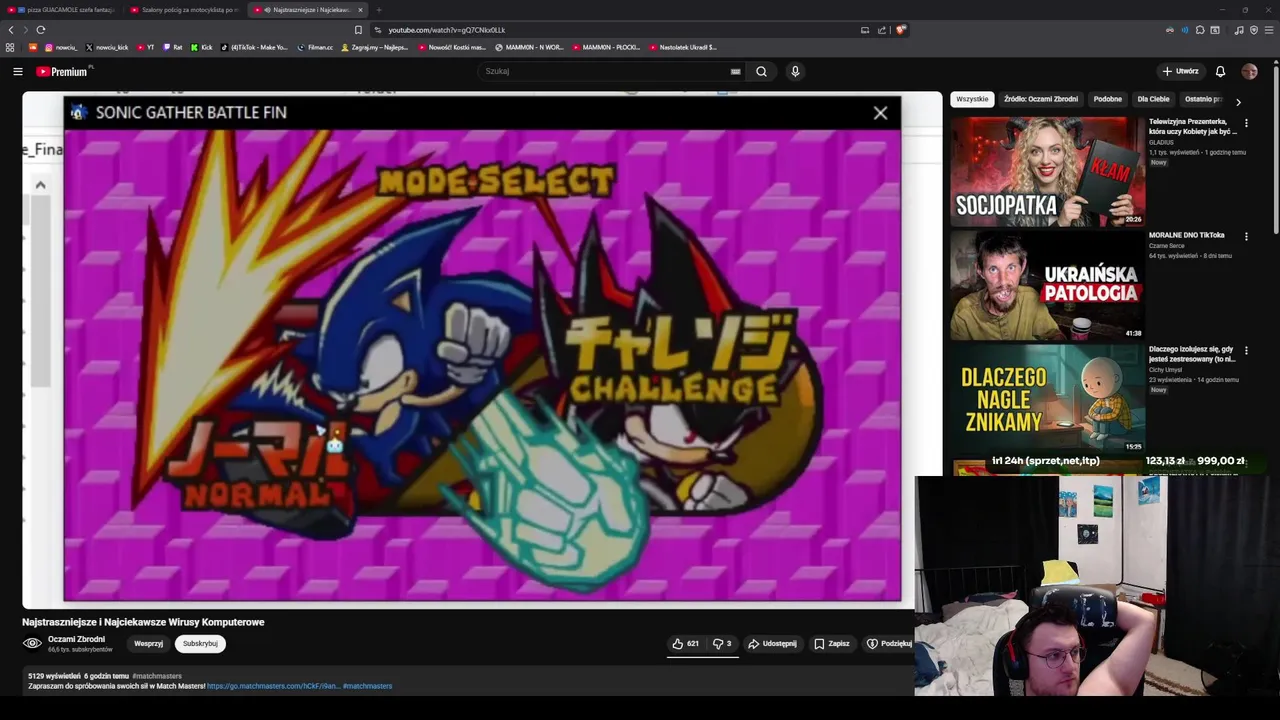The image size is (1280, 720).
Task: Open the Kick bookmark
Action: (201, 47)
